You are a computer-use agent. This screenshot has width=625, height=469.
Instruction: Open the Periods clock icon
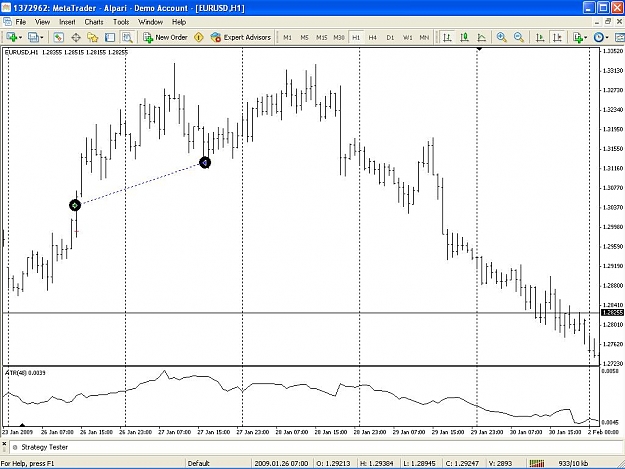click(599, 37)
